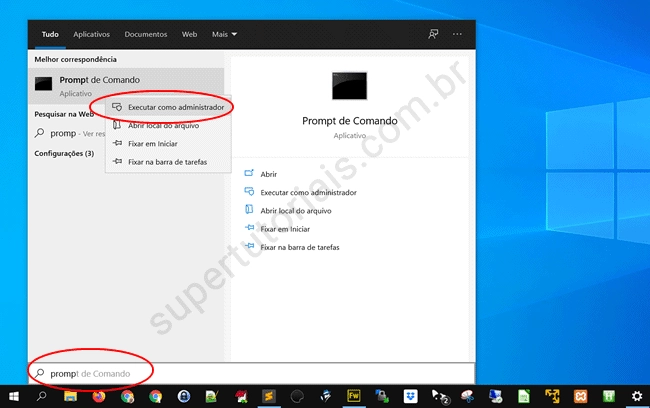
Task: Open File Explorer from the taskbar
Action: point(70,396)
